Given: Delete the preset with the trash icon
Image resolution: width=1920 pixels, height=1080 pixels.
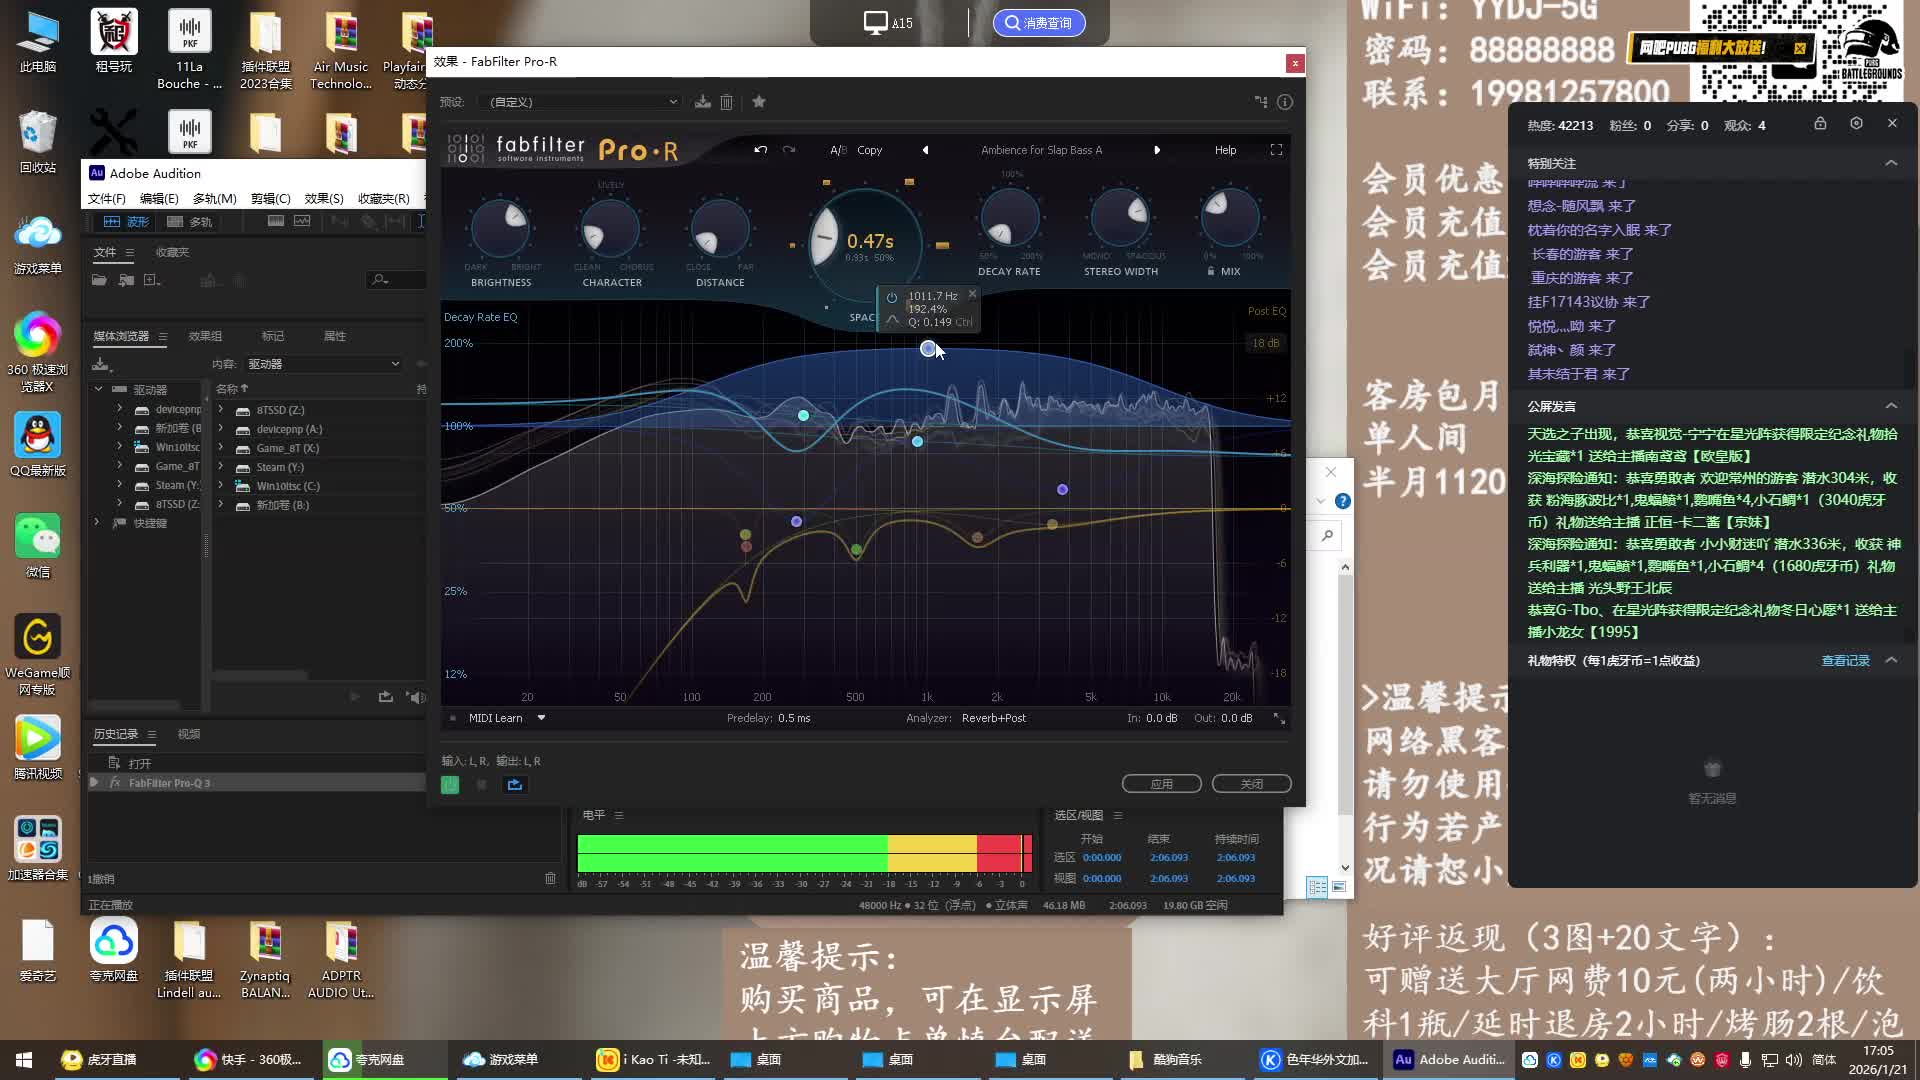Looking at the screenshot, I should pyautogui.click(x=727, y=102).
